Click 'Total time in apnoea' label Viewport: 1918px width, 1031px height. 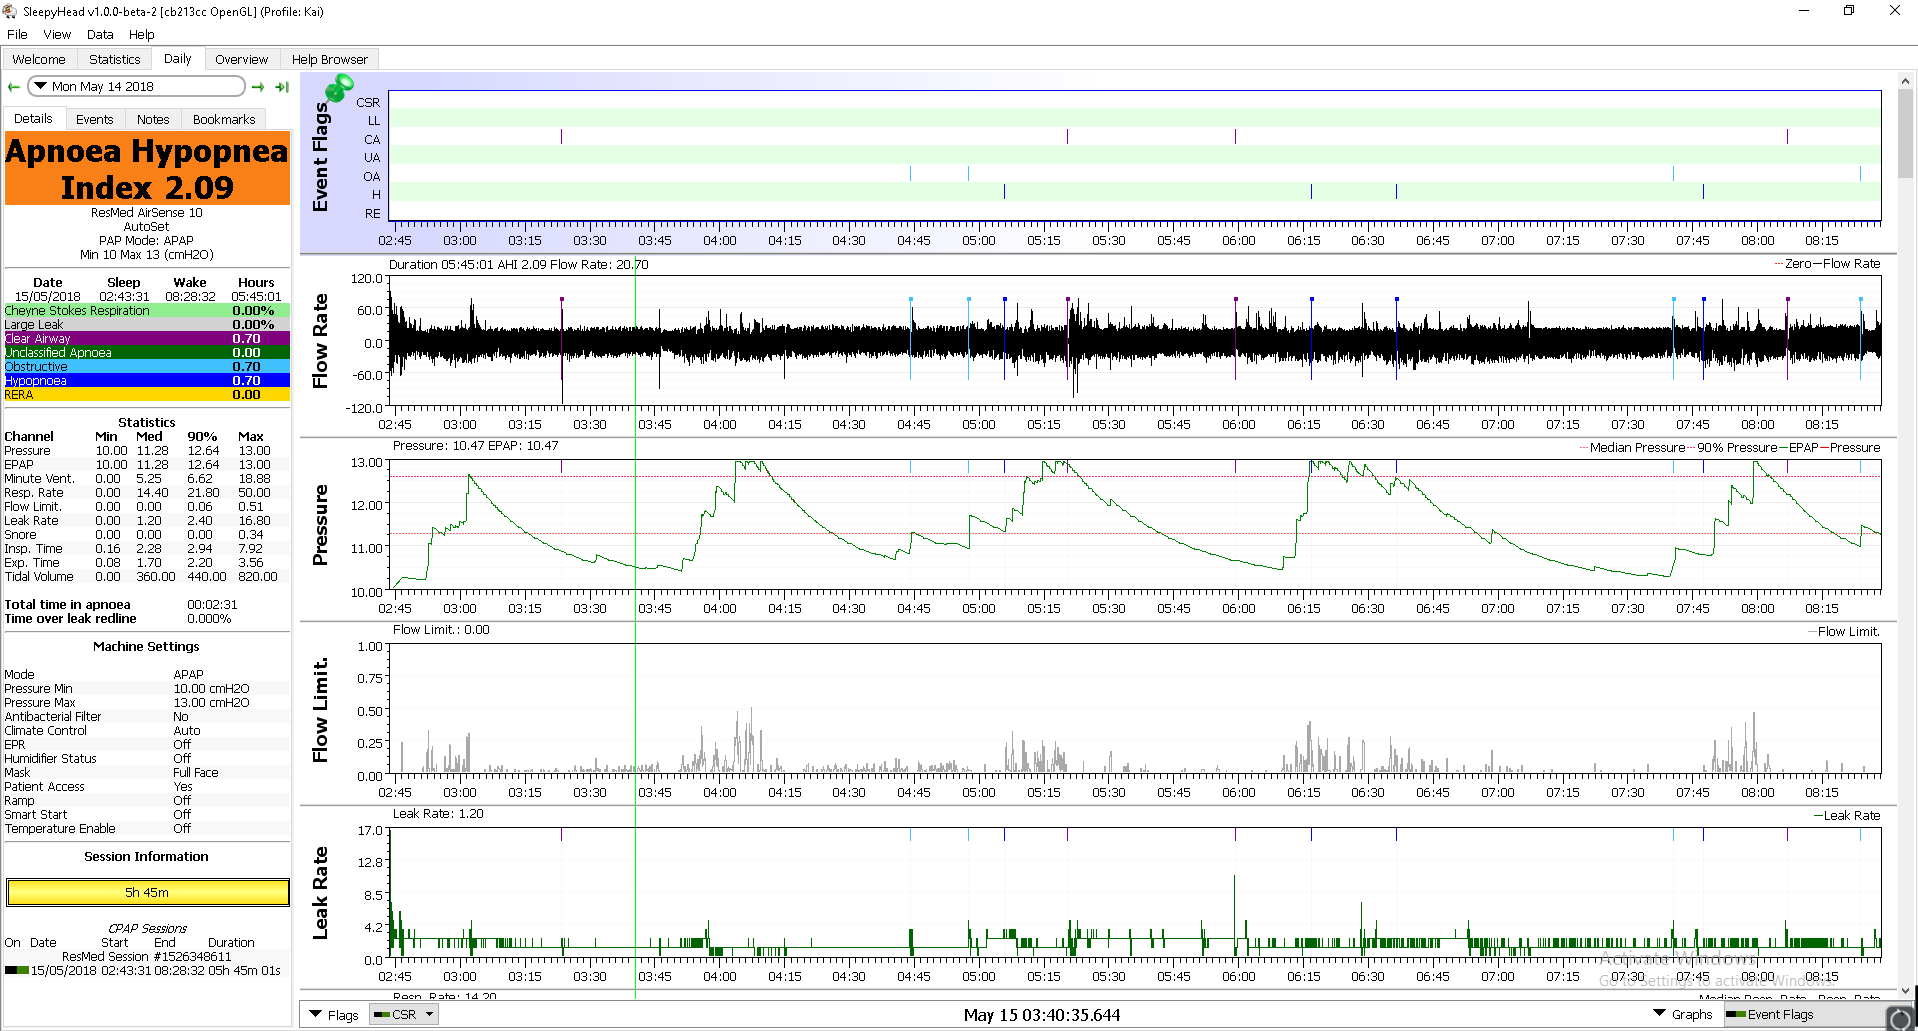67,604
